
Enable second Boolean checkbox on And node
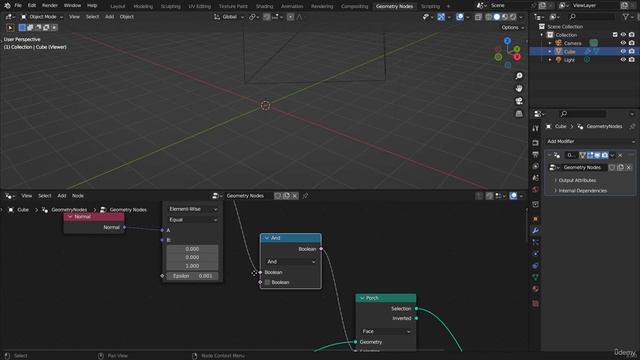[267, 282]
